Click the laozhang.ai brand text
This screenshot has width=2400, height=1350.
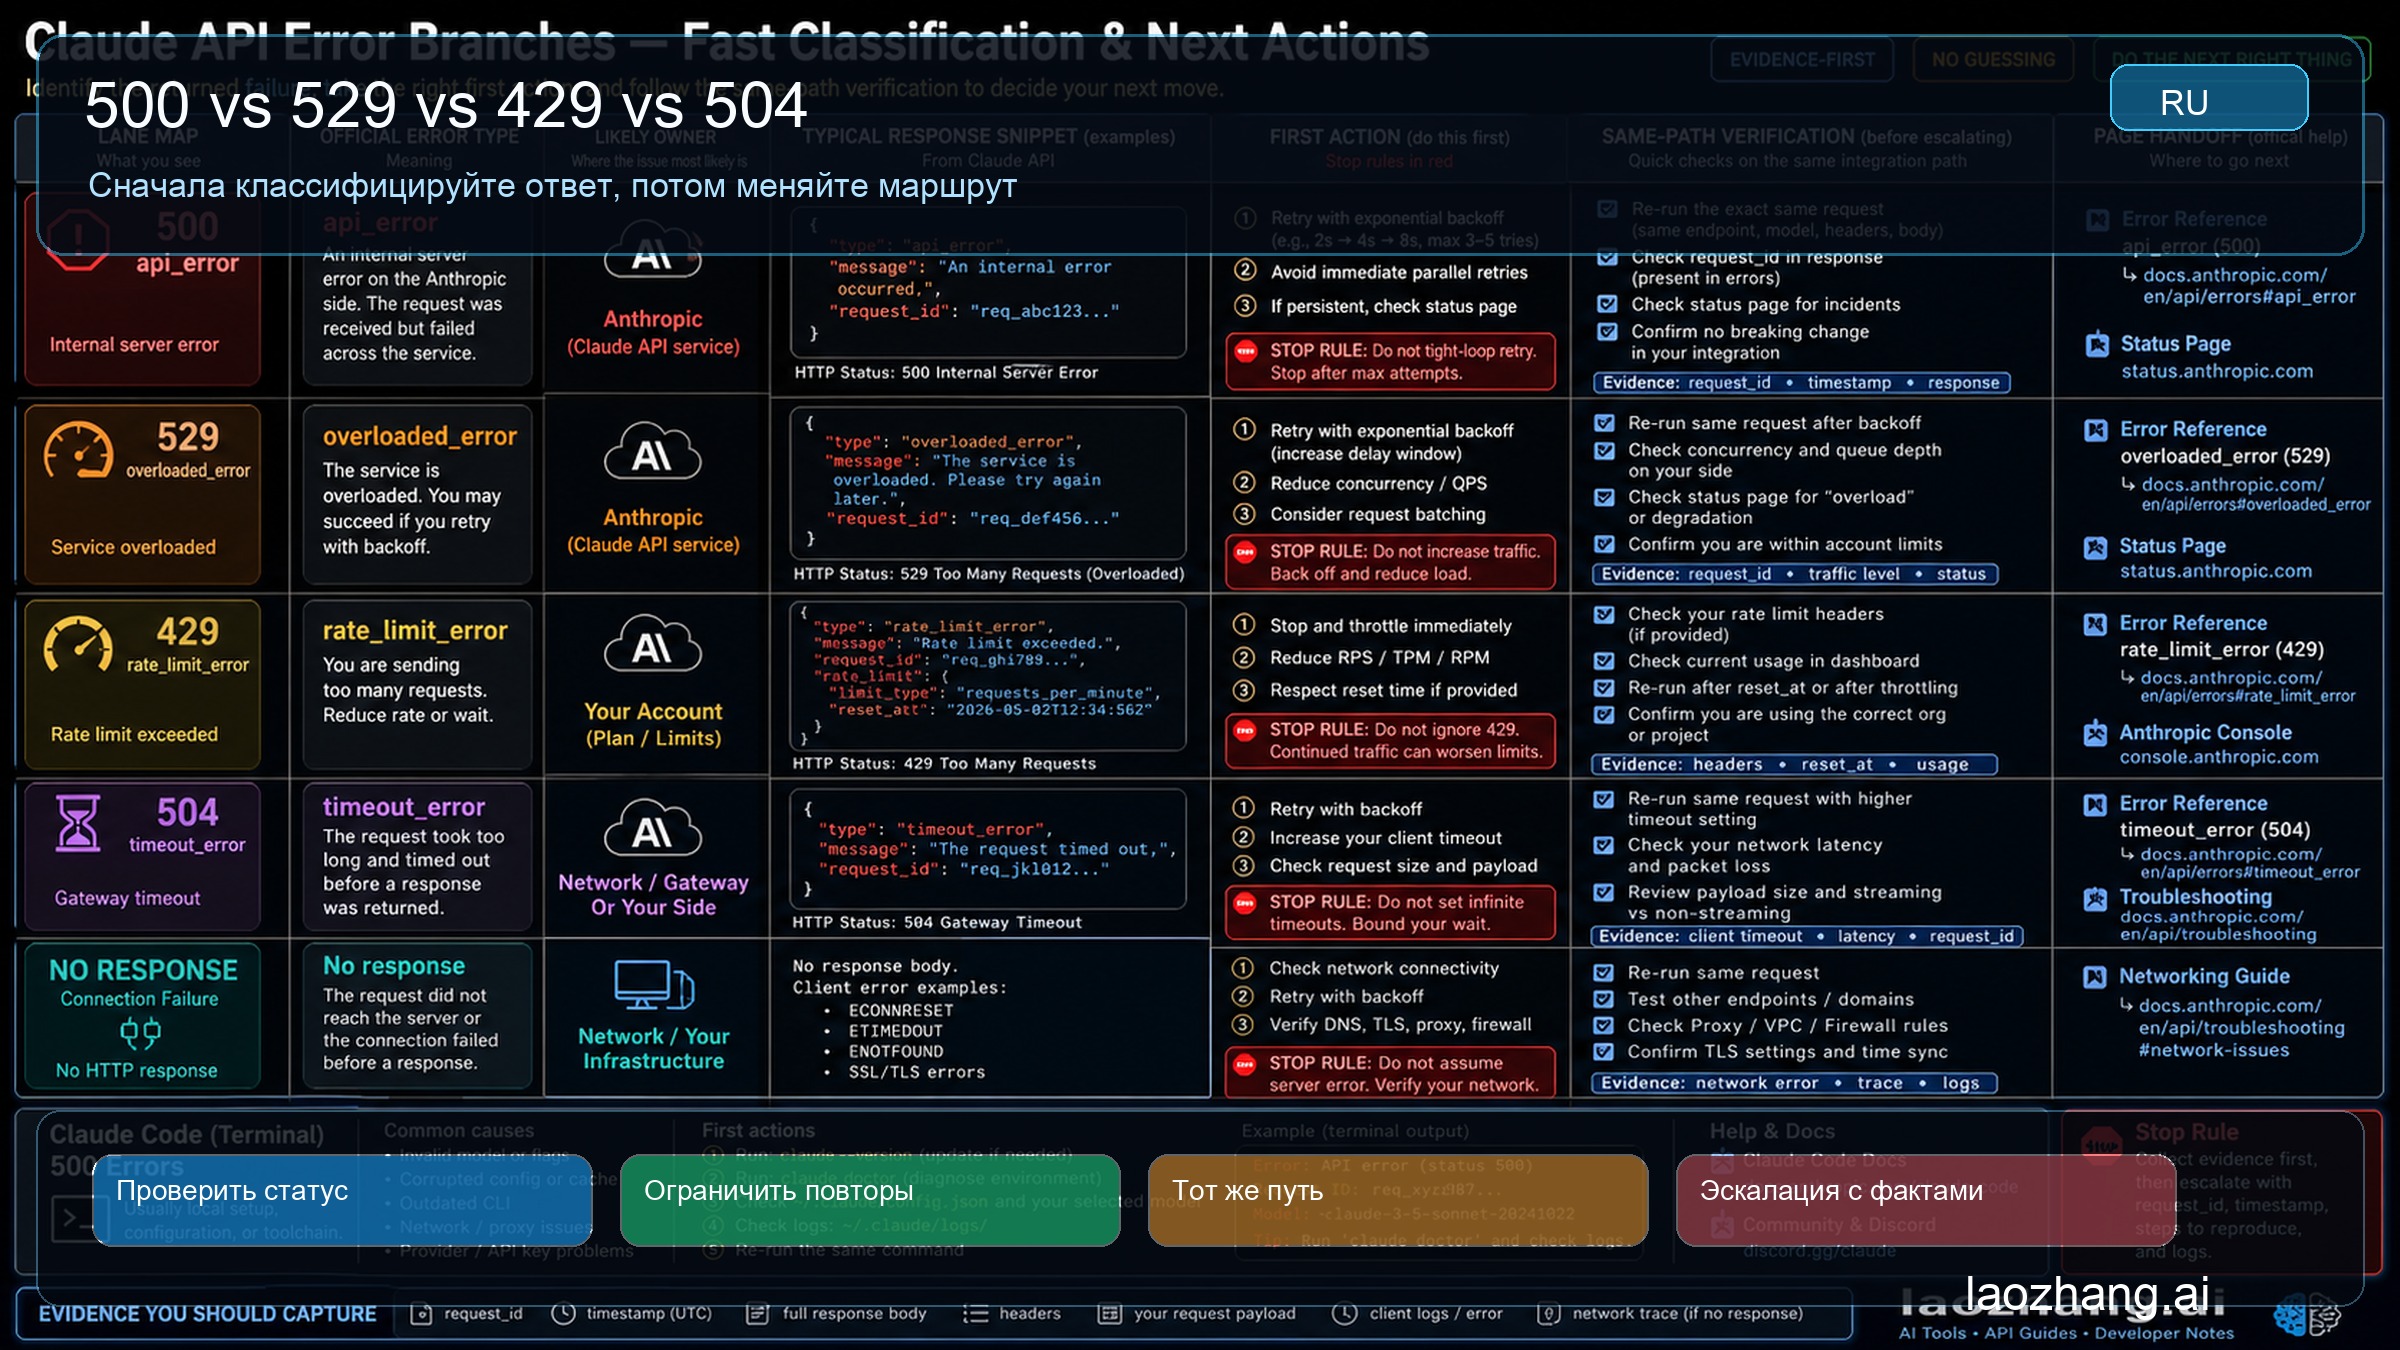click(2087, 1293)
